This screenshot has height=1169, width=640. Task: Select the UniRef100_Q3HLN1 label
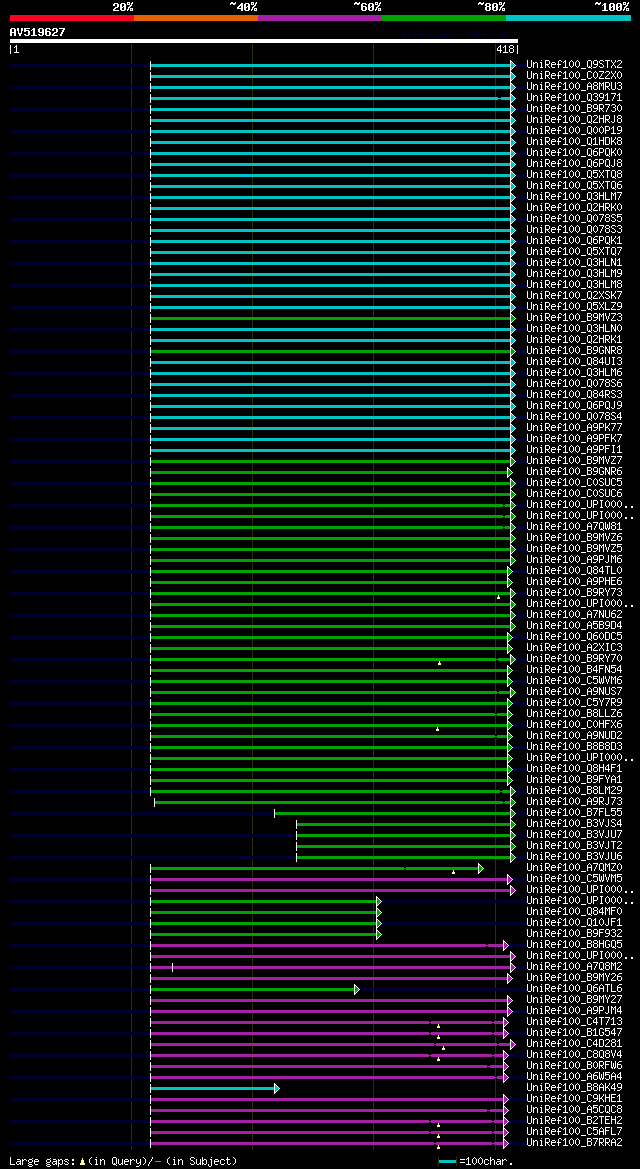coord(574,262)
